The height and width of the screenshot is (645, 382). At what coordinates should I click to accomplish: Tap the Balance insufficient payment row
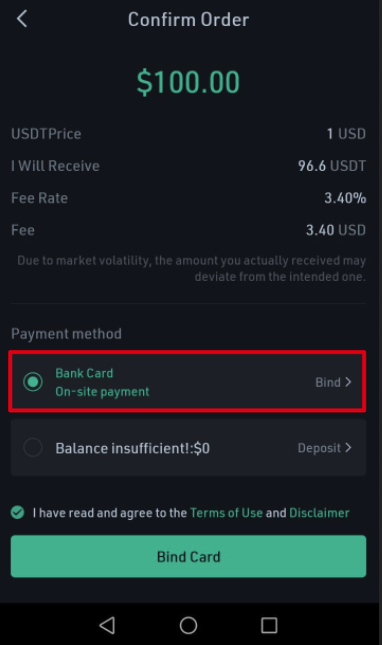[x=188, y=448]
